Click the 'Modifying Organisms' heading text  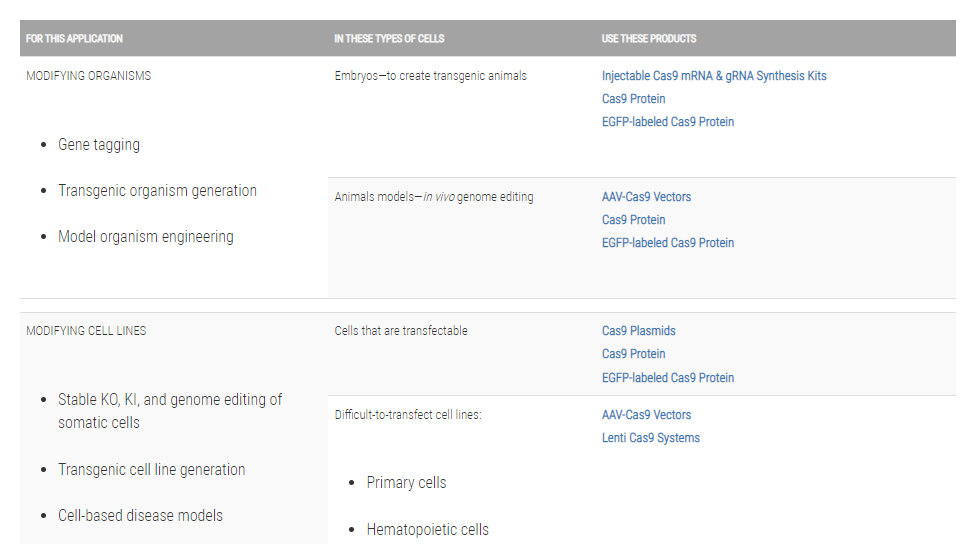(x=88, y=76)
